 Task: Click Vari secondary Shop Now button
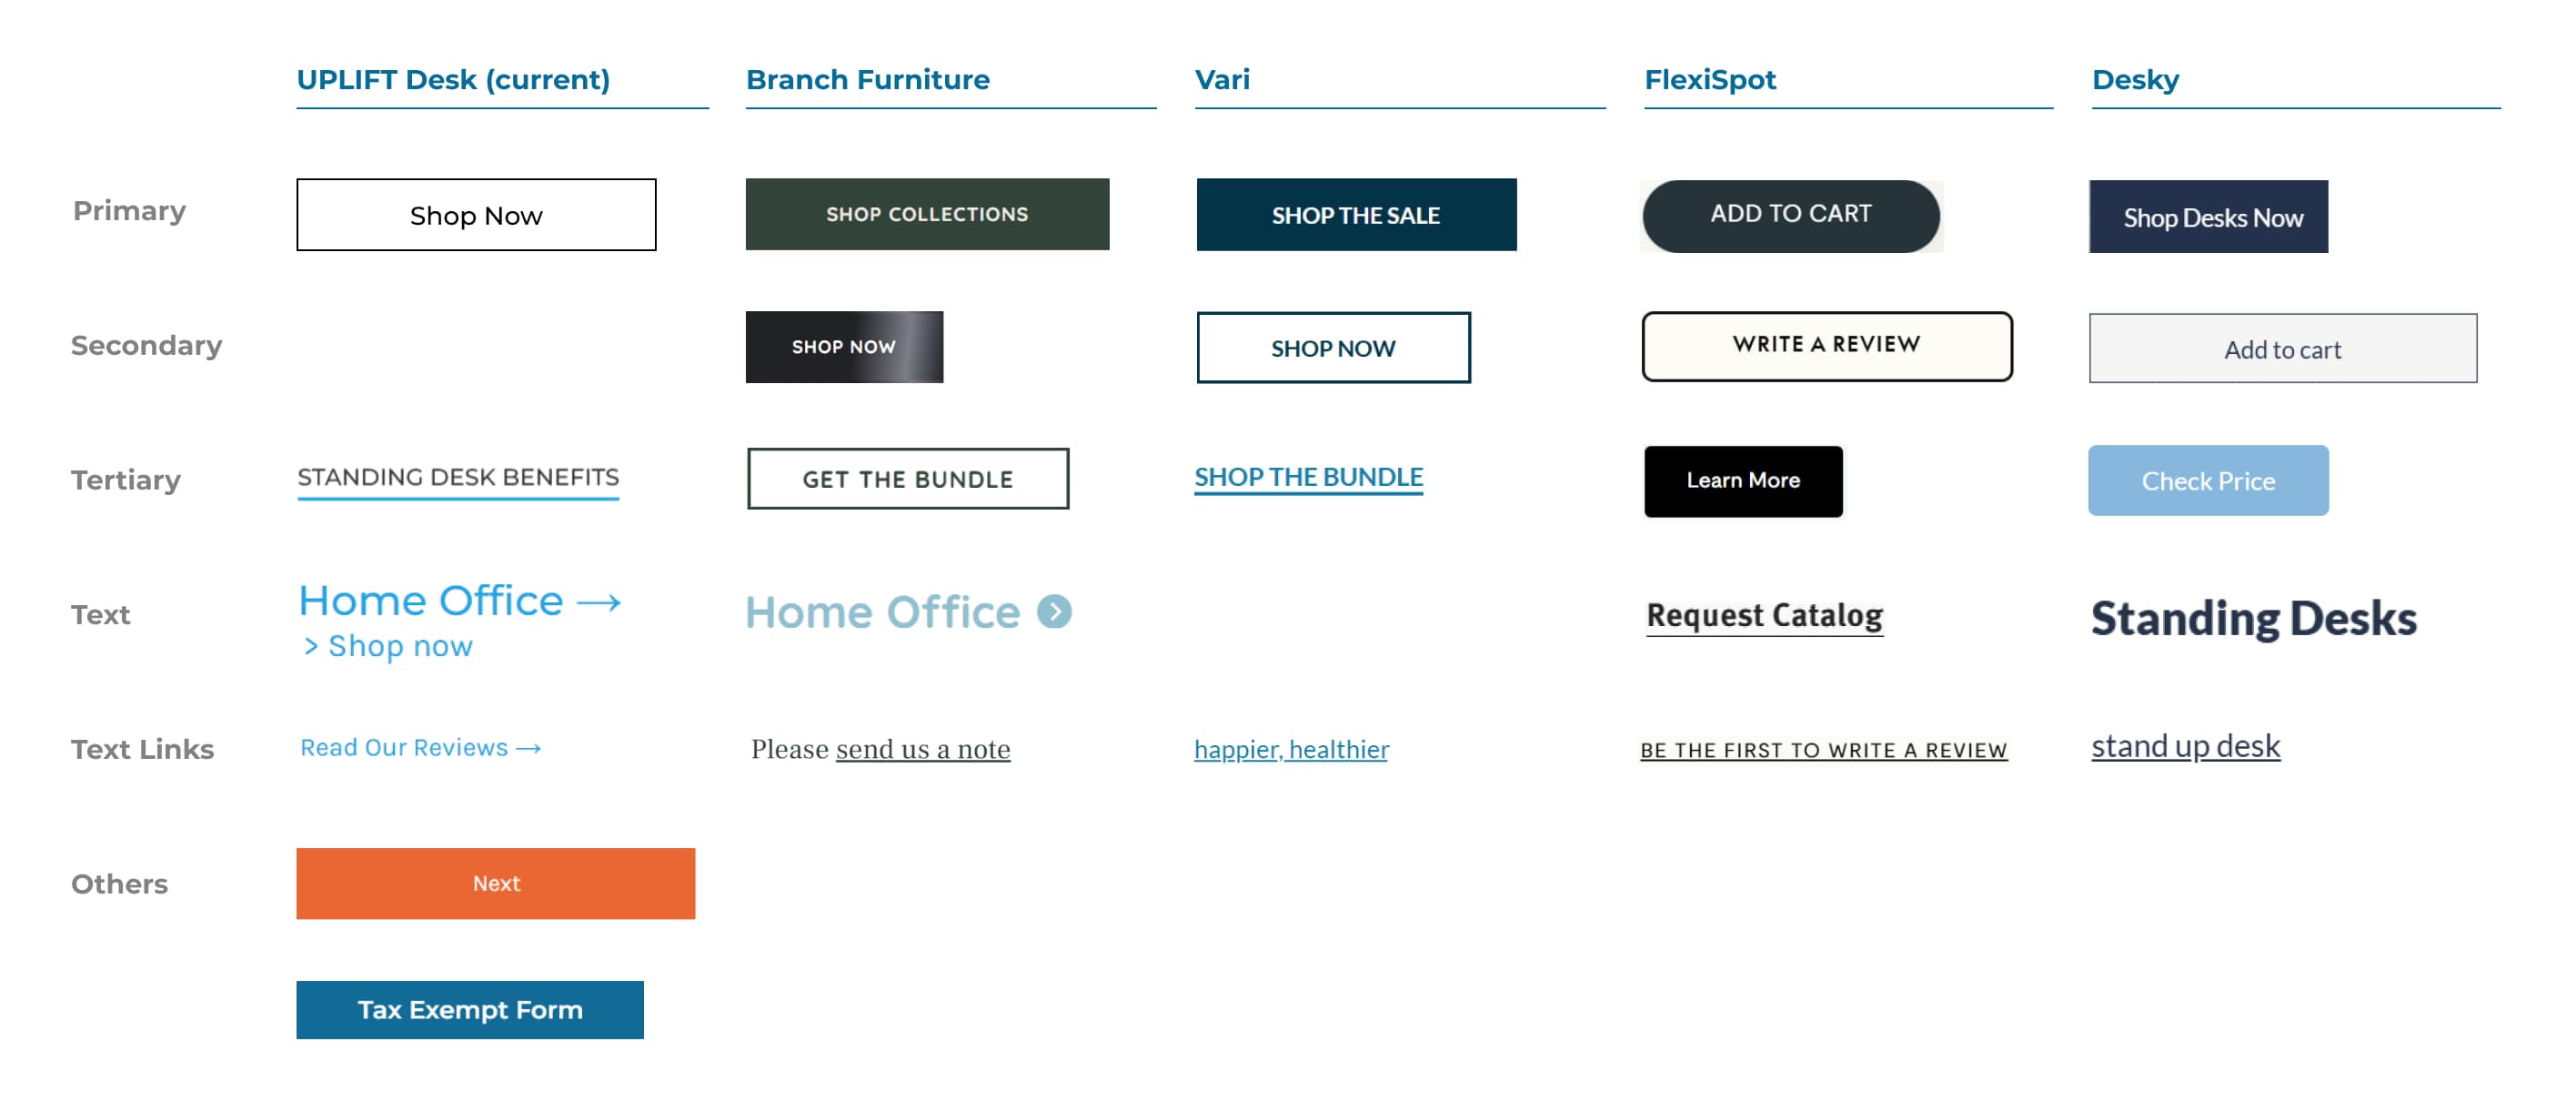tap(1334, 345)
